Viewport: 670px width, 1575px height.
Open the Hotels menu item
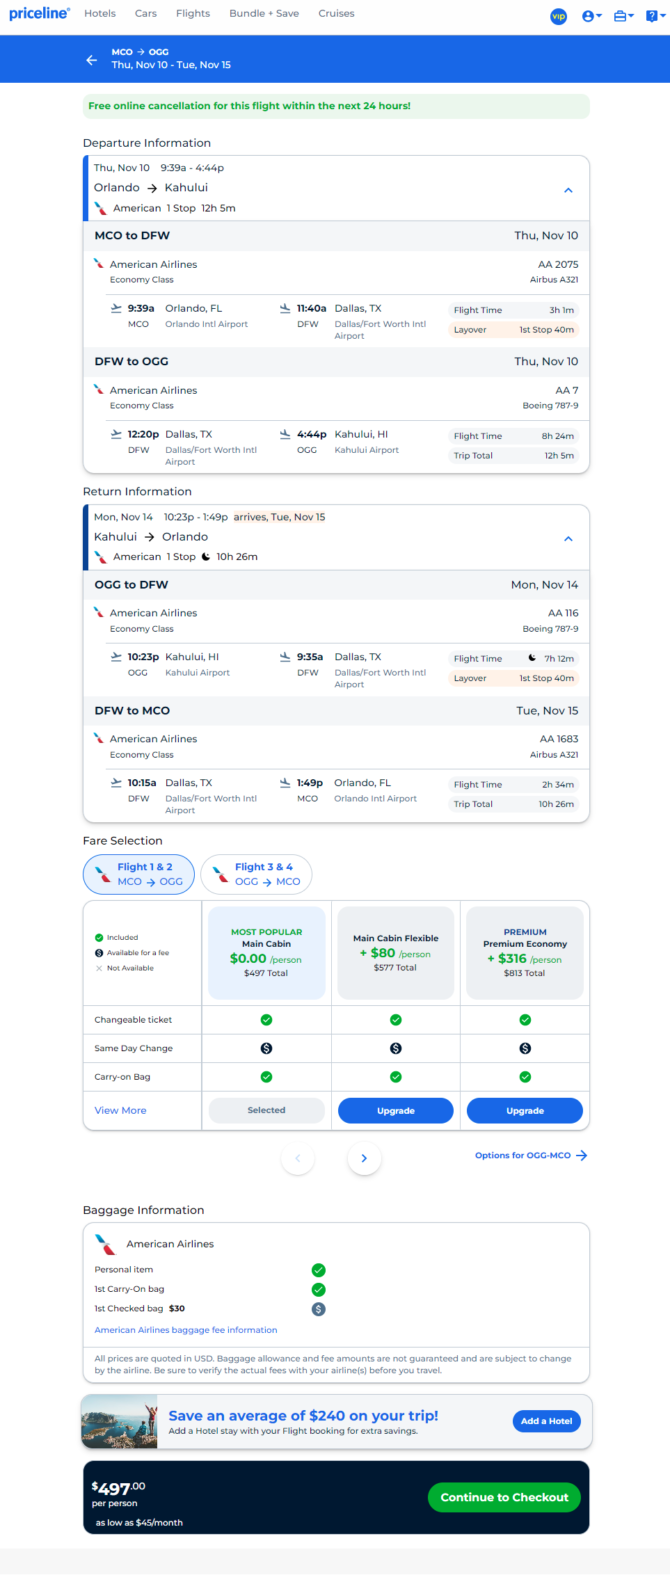click(x=100, y=14)
